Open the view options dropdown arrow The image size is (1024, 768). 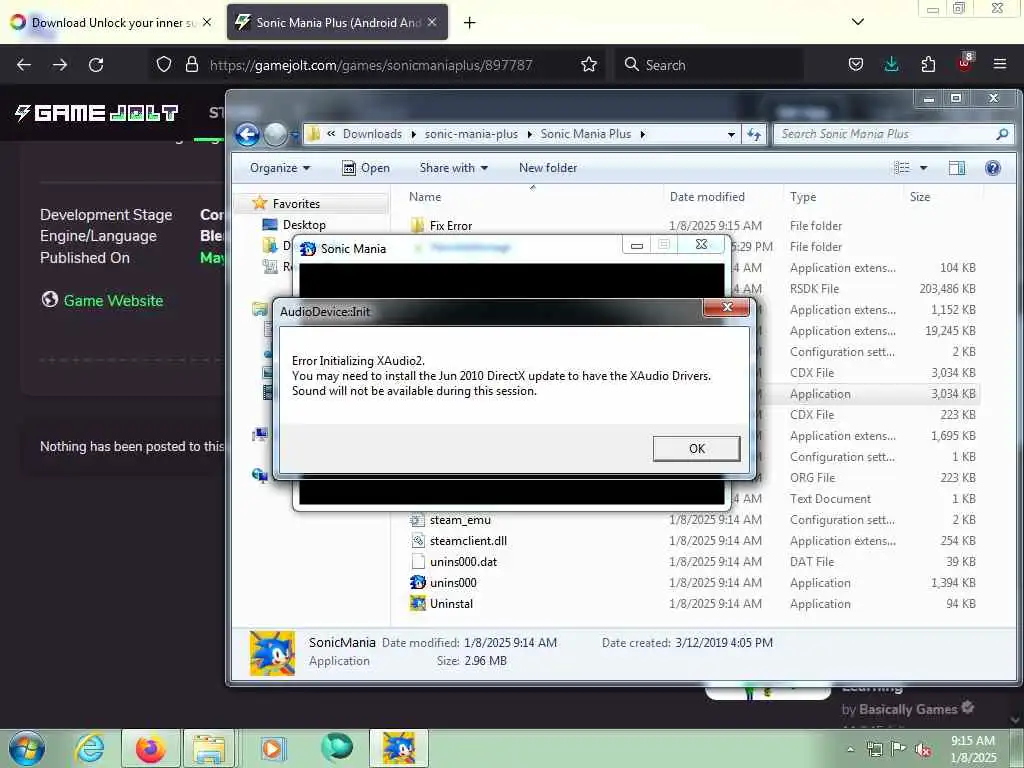[x=923, y=168]
